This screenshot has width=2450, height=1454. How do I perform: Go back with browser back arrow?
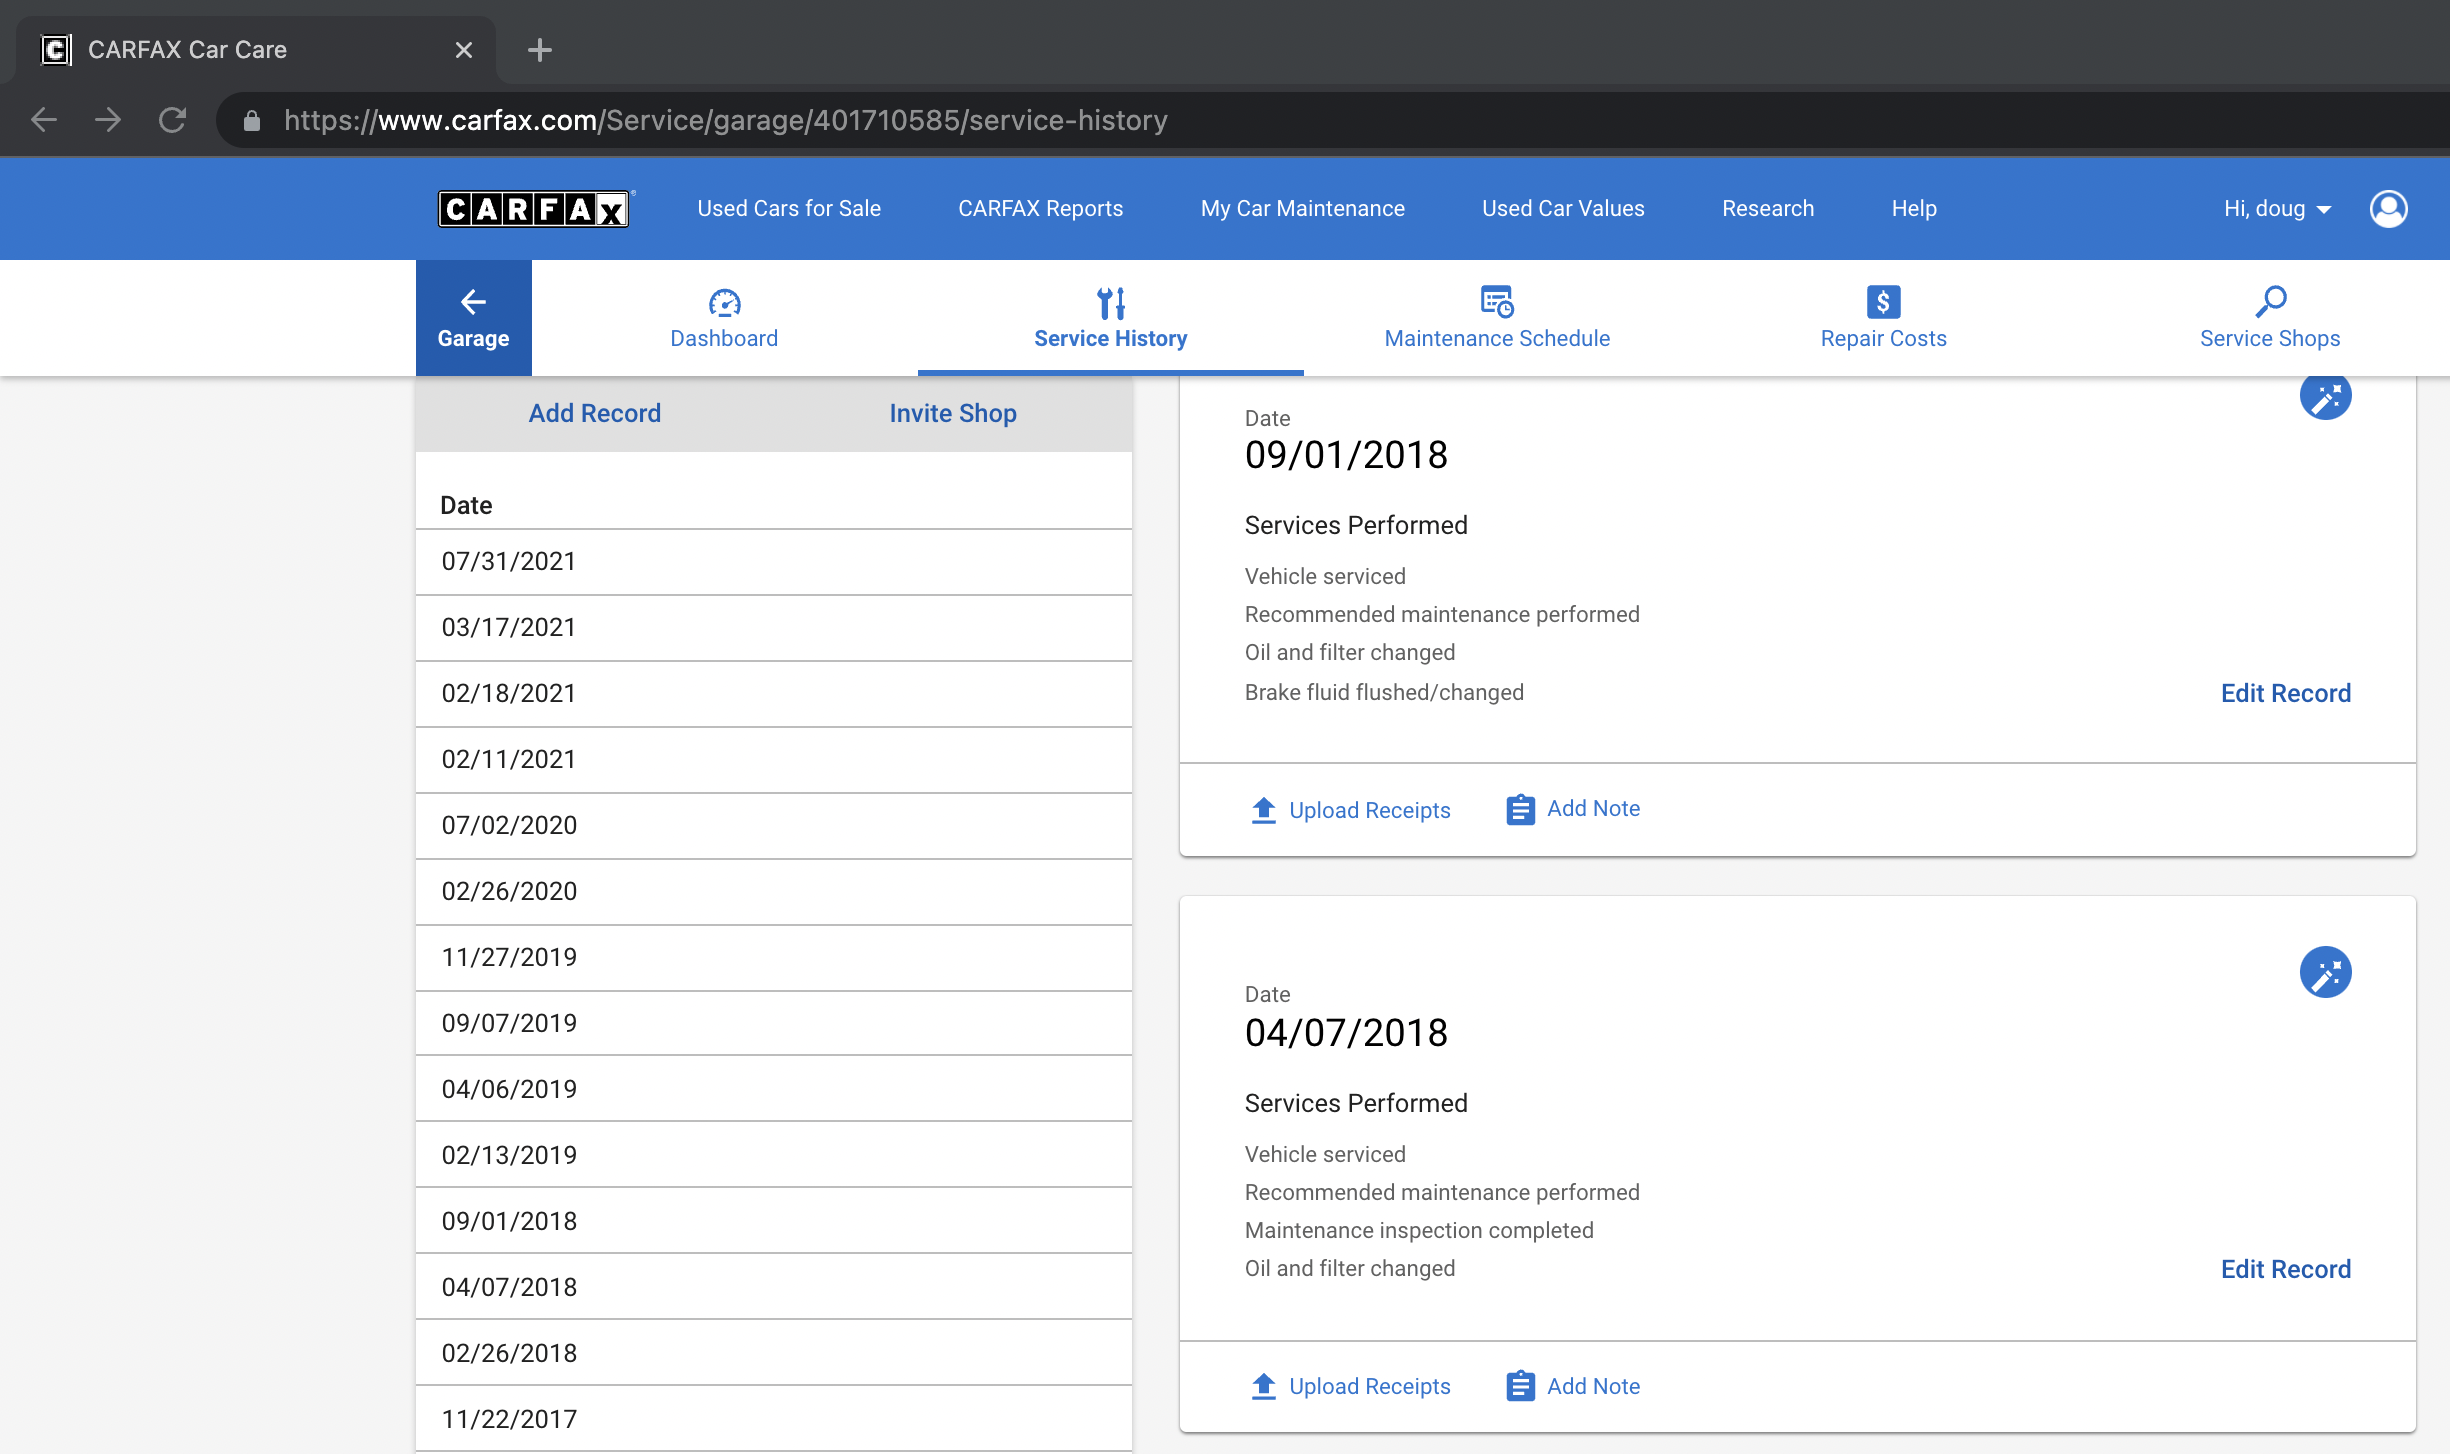pos(44,120)
